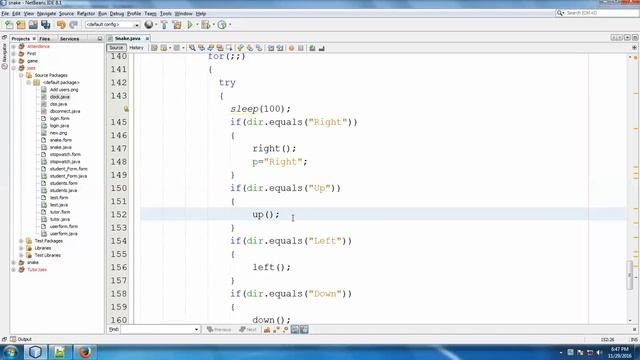This screenshot has width=640, height=360.
Task: Click the Build Project hammer icon
Action: [x=164, y=25]
